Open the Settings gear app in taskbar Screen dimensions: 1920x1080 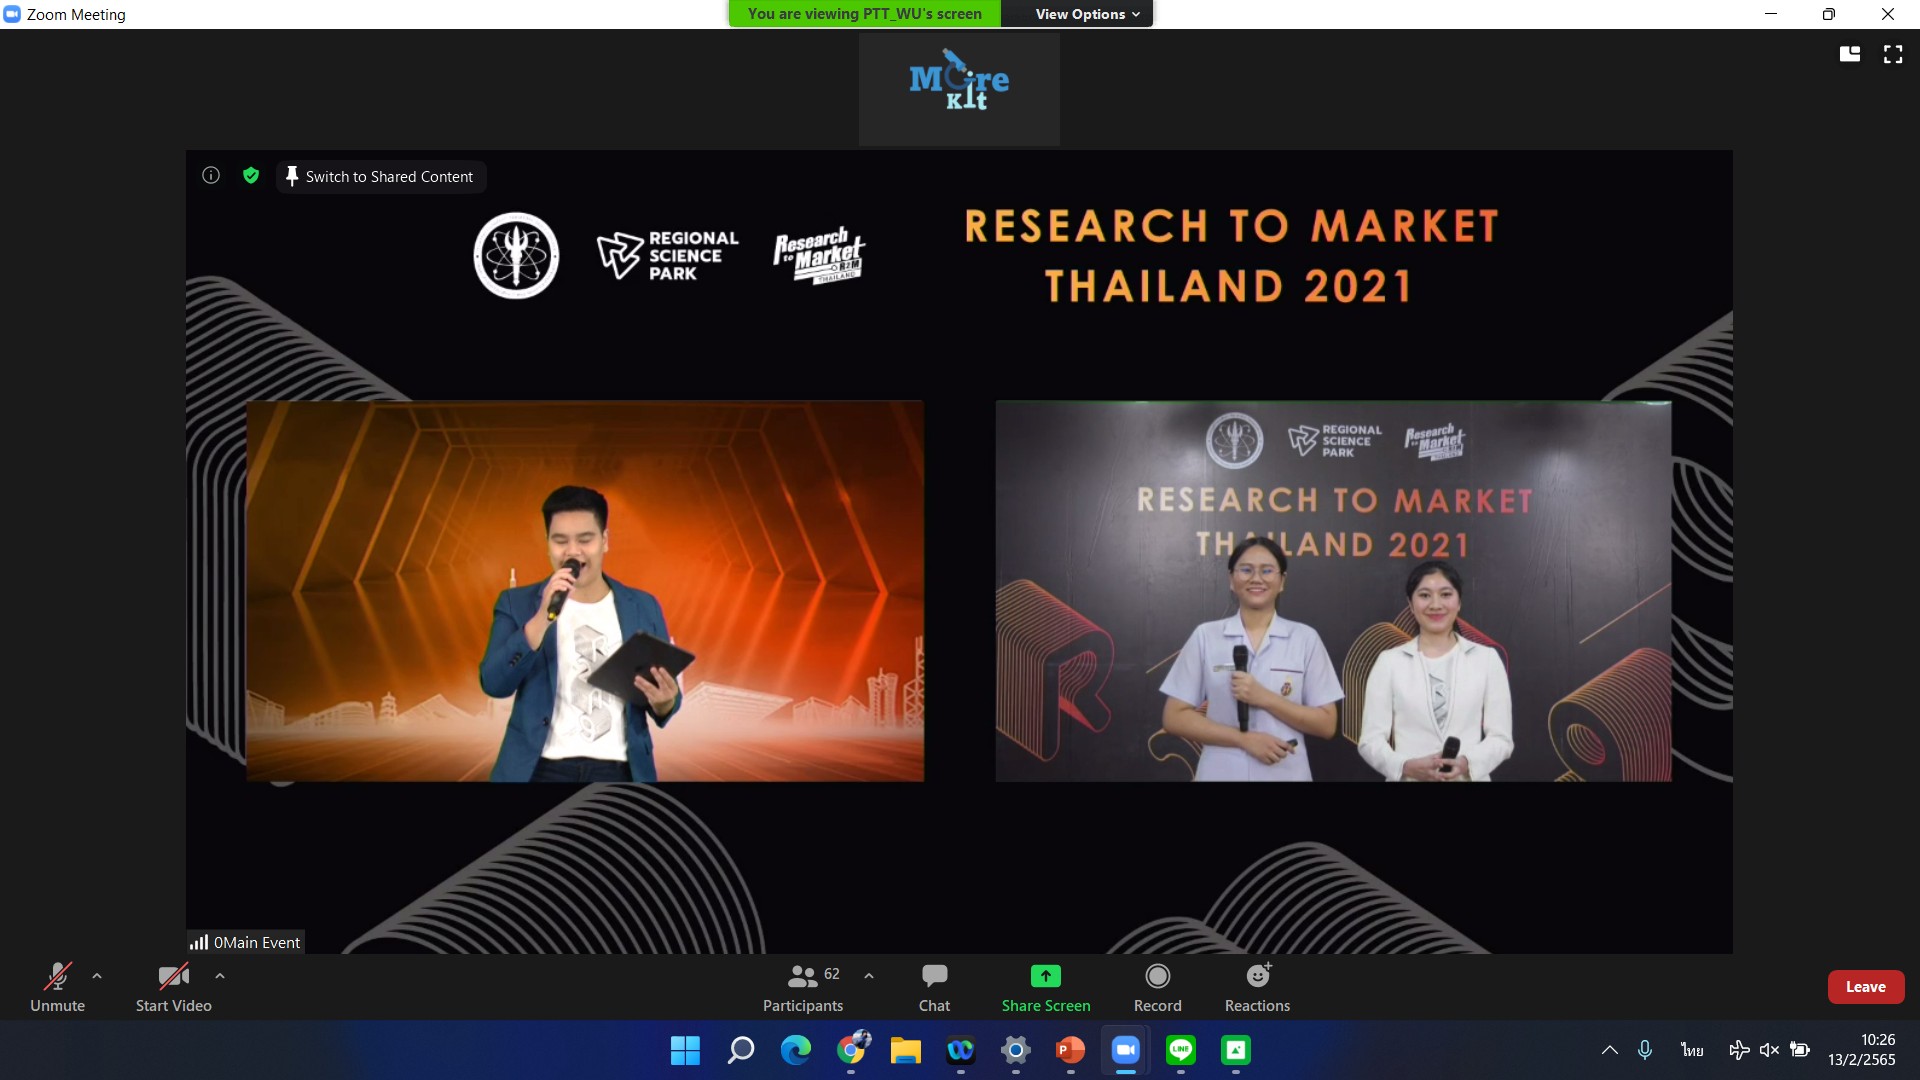pyautogui.click(x=1016, y=1050)
